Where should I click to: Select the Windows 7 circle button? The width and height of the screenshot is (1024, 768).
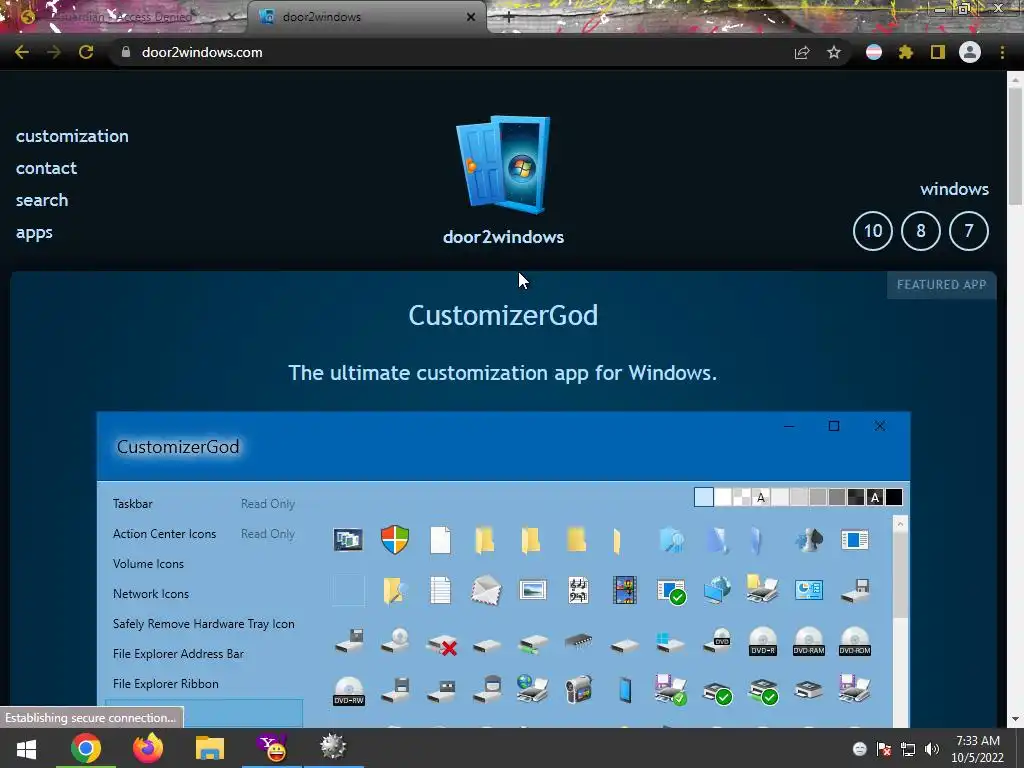(968, 231)
